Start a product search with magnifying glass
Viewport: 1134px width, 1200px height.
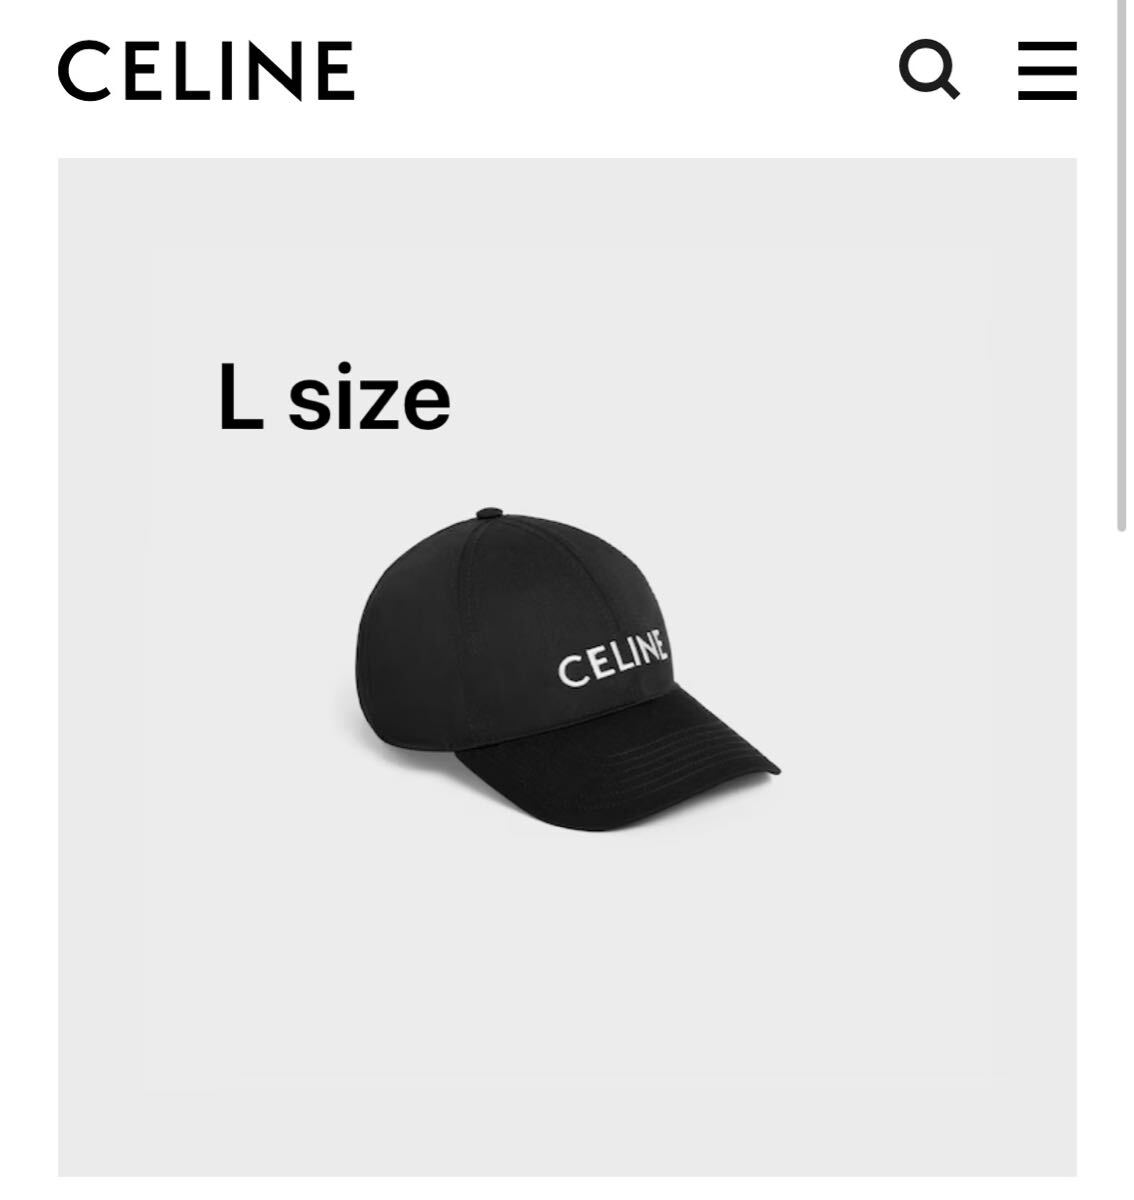coord(929,70)
